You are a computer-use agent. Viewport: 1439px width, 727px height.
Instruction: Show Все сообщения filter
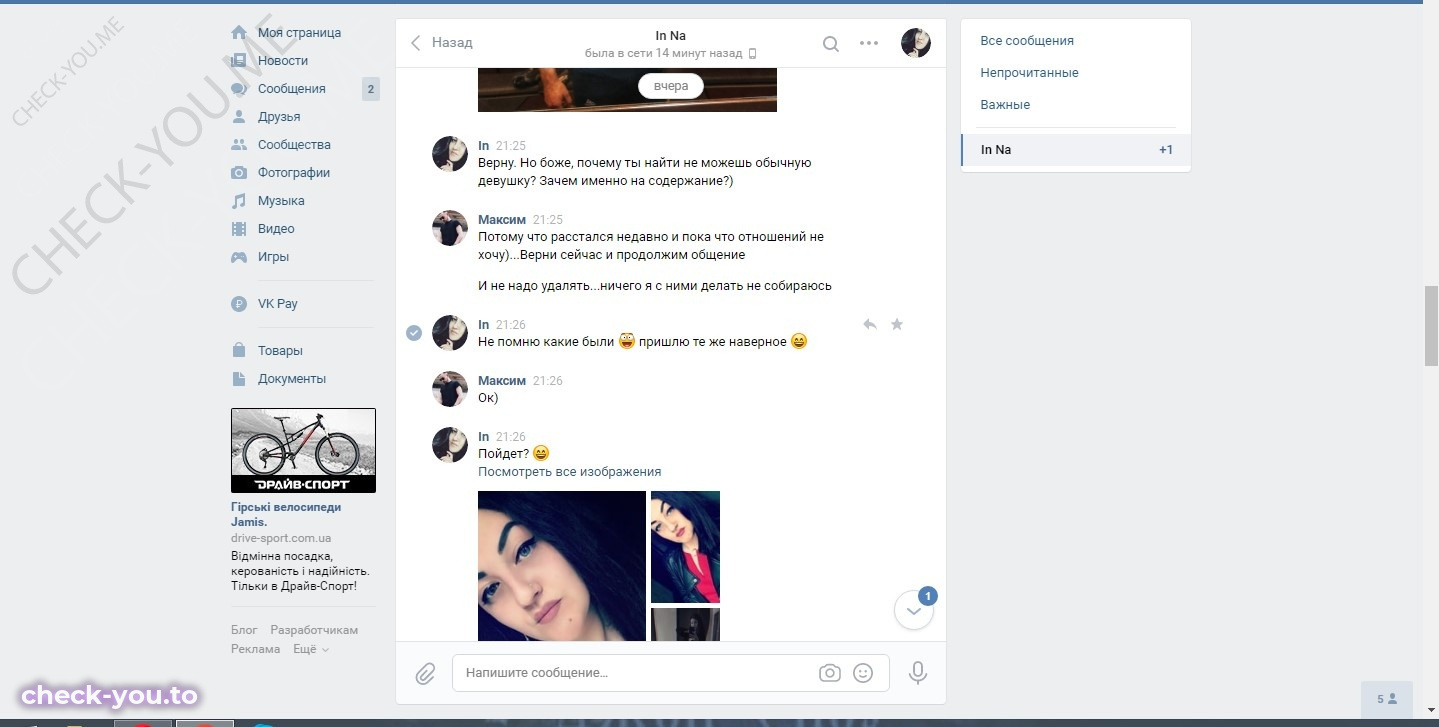pos(1027,41)
